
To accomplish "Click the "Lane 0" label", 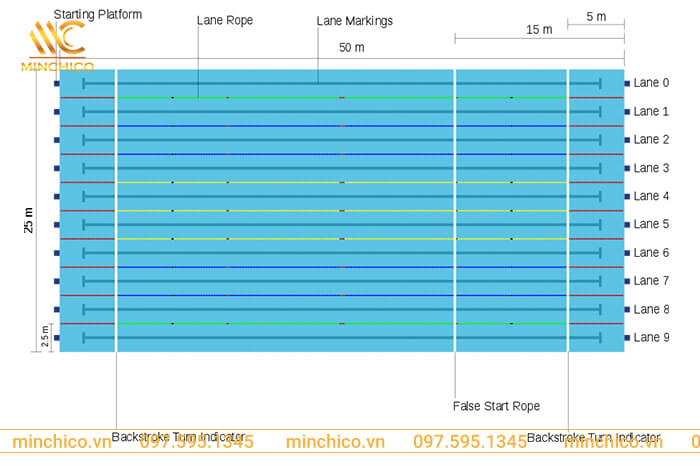I will pyautogui.click(x=651, y=84).
